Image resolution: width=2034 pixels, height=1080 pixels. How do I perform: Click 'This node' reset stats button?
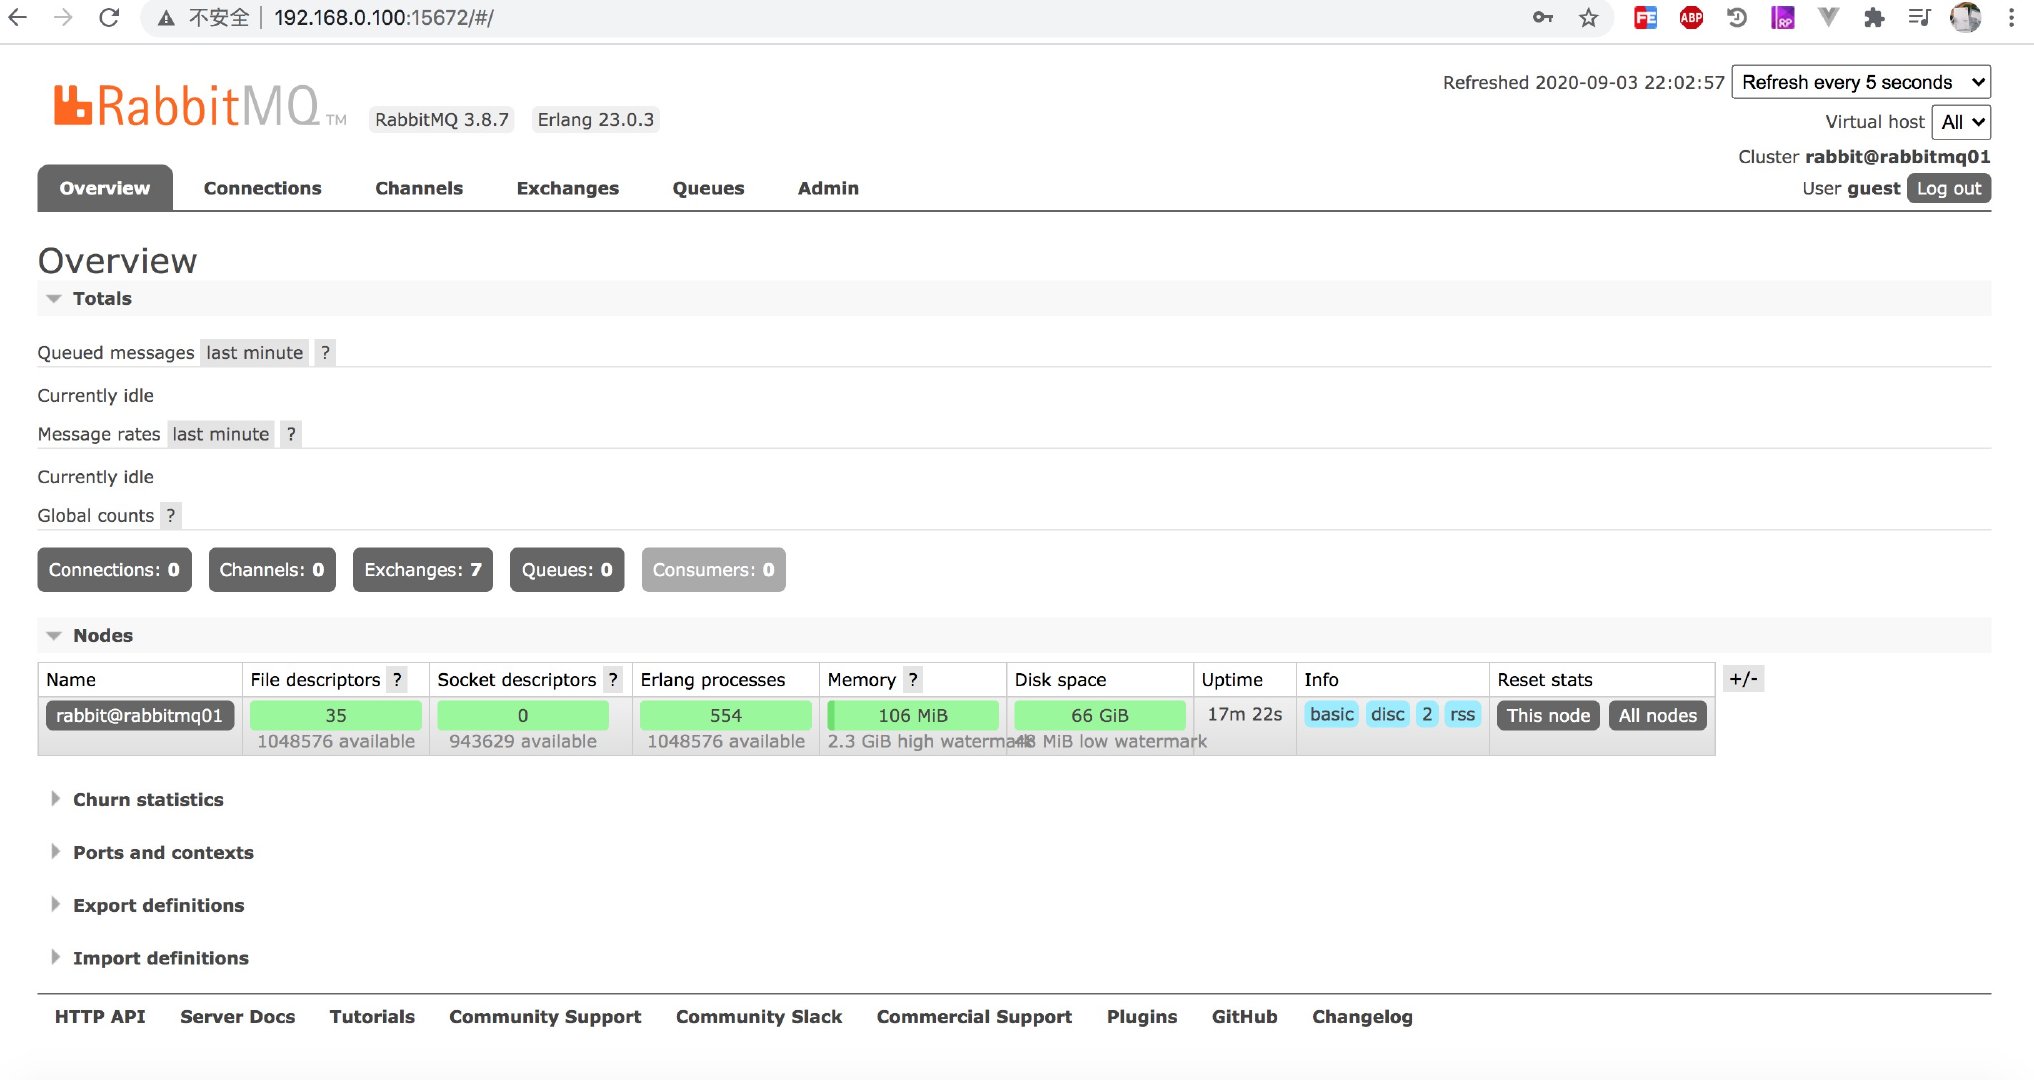point(1547,714)
